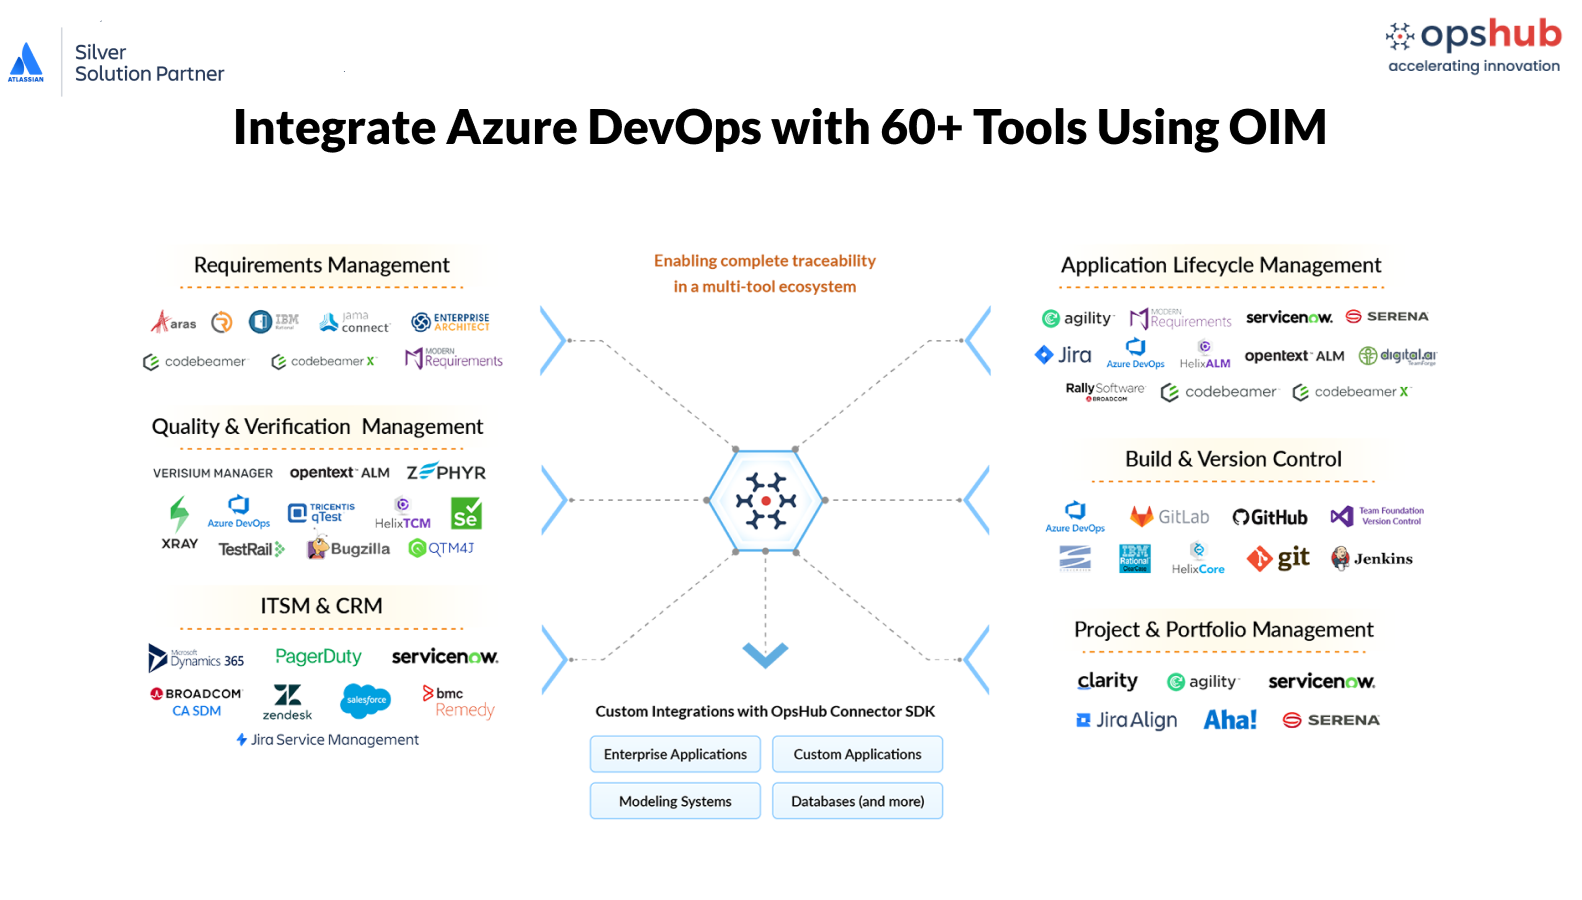Click the Quality & Verification Management heading

click(x=317, y=427)
